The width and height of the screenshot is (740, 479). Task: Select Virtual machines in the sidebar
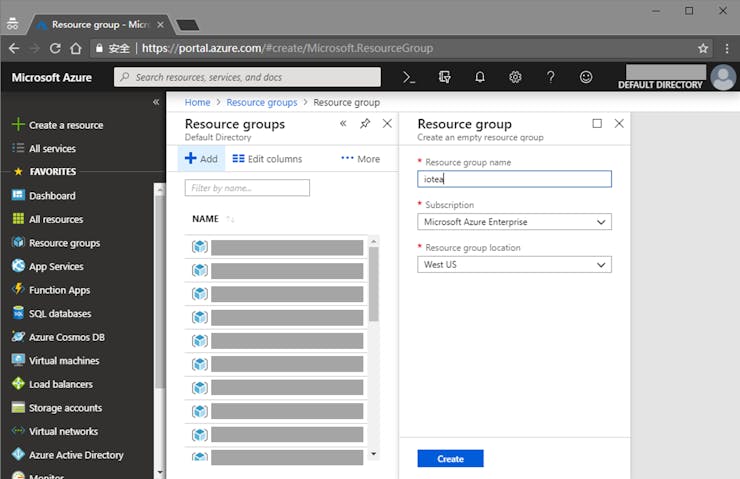pos(64,361)
